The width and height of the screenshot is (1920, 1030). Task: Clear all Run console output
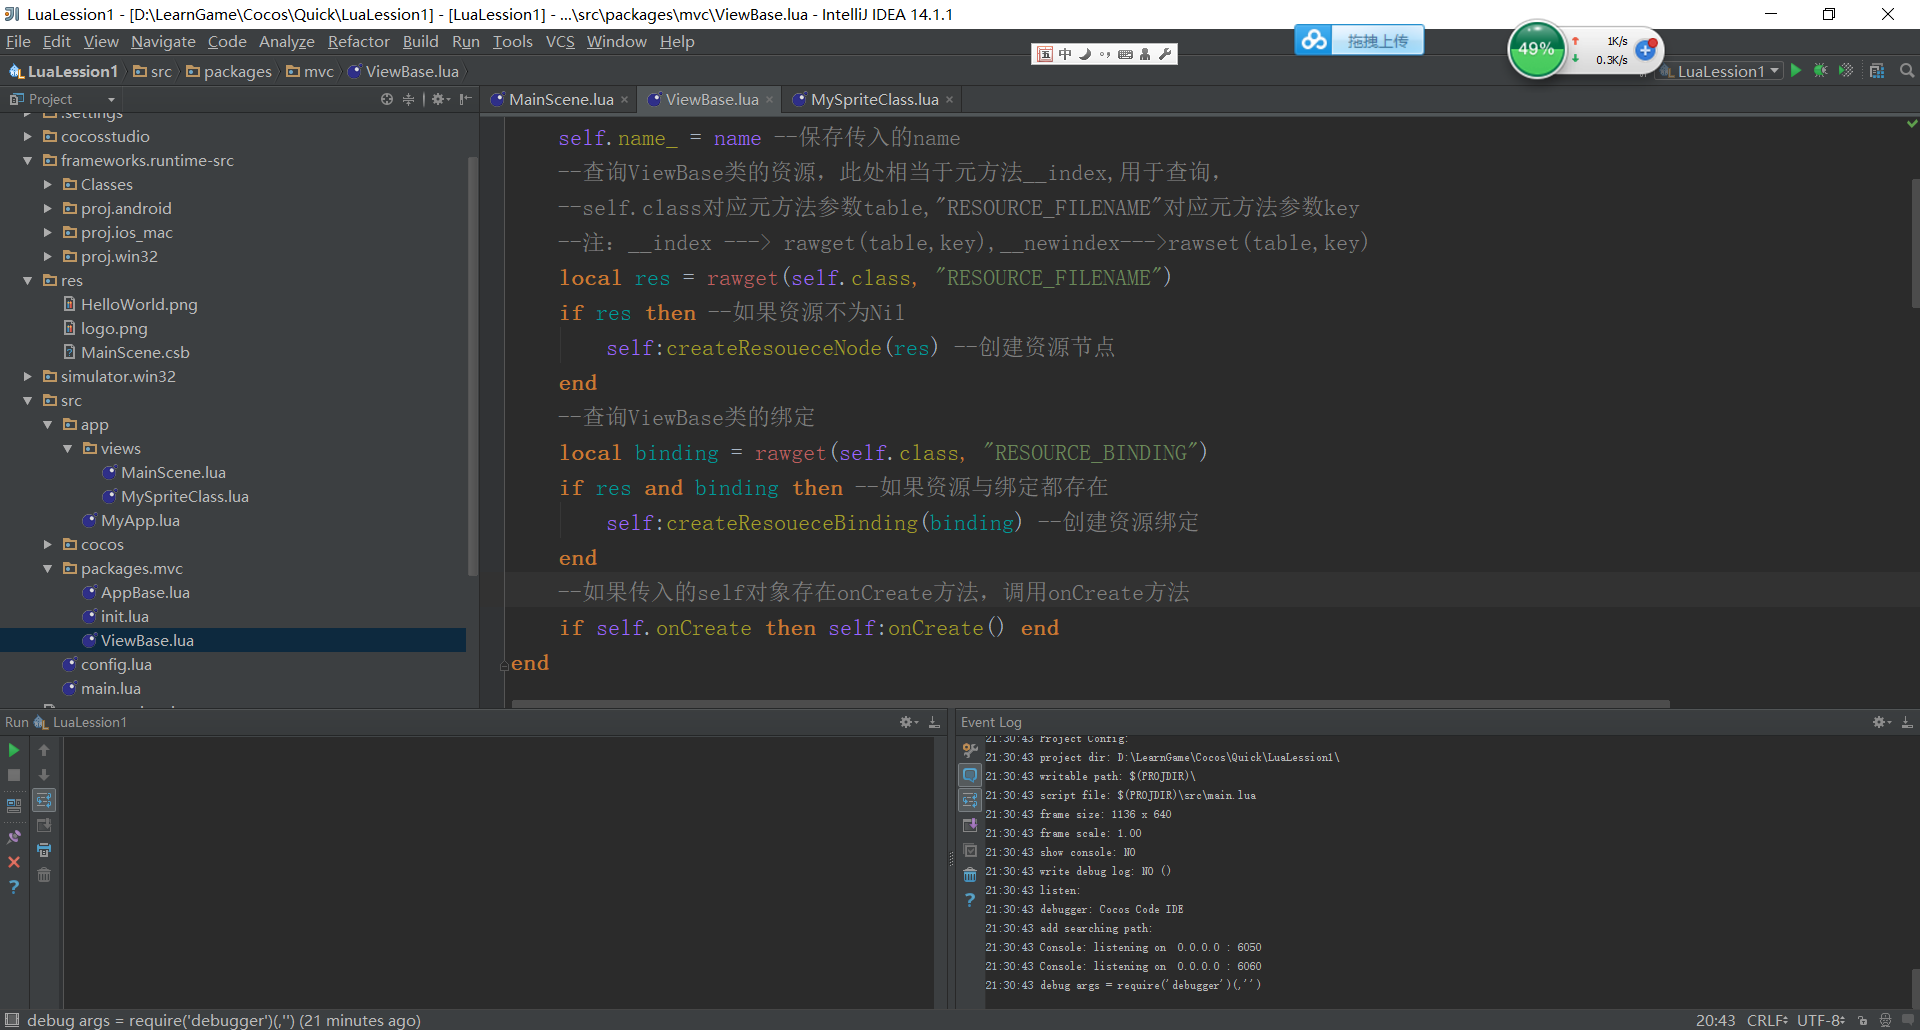point(44,875)
